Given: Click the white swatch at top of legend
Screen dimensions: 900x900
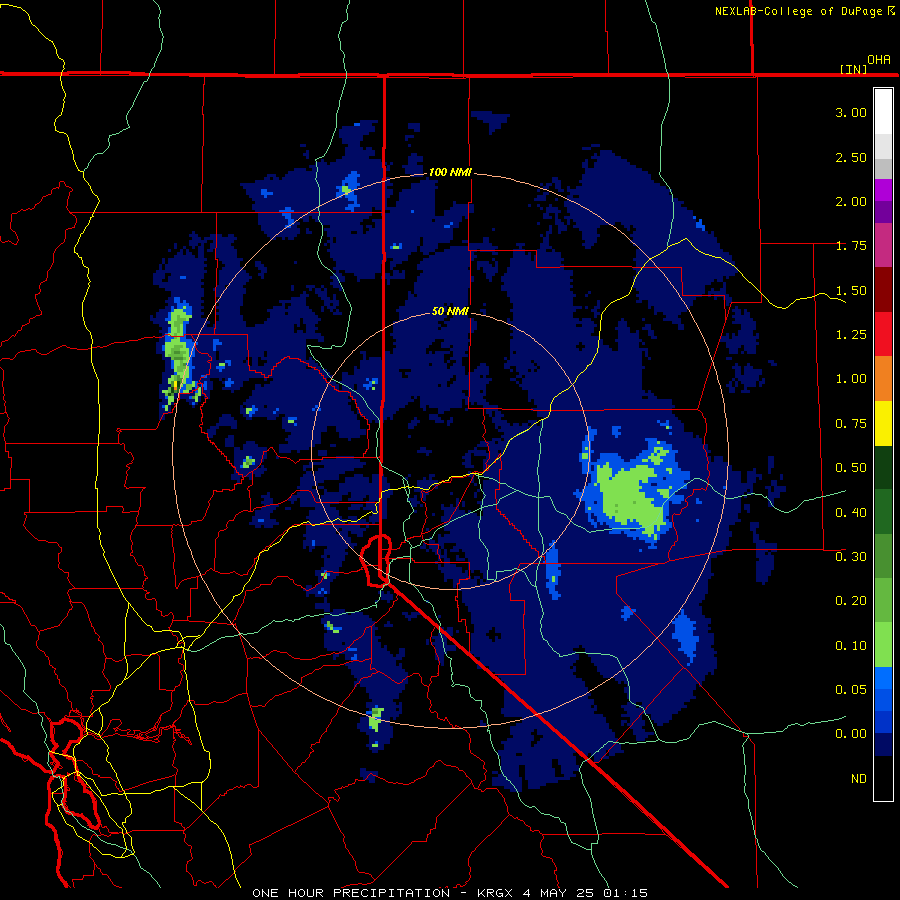Looking at the screenshot, I should (883, 111).
